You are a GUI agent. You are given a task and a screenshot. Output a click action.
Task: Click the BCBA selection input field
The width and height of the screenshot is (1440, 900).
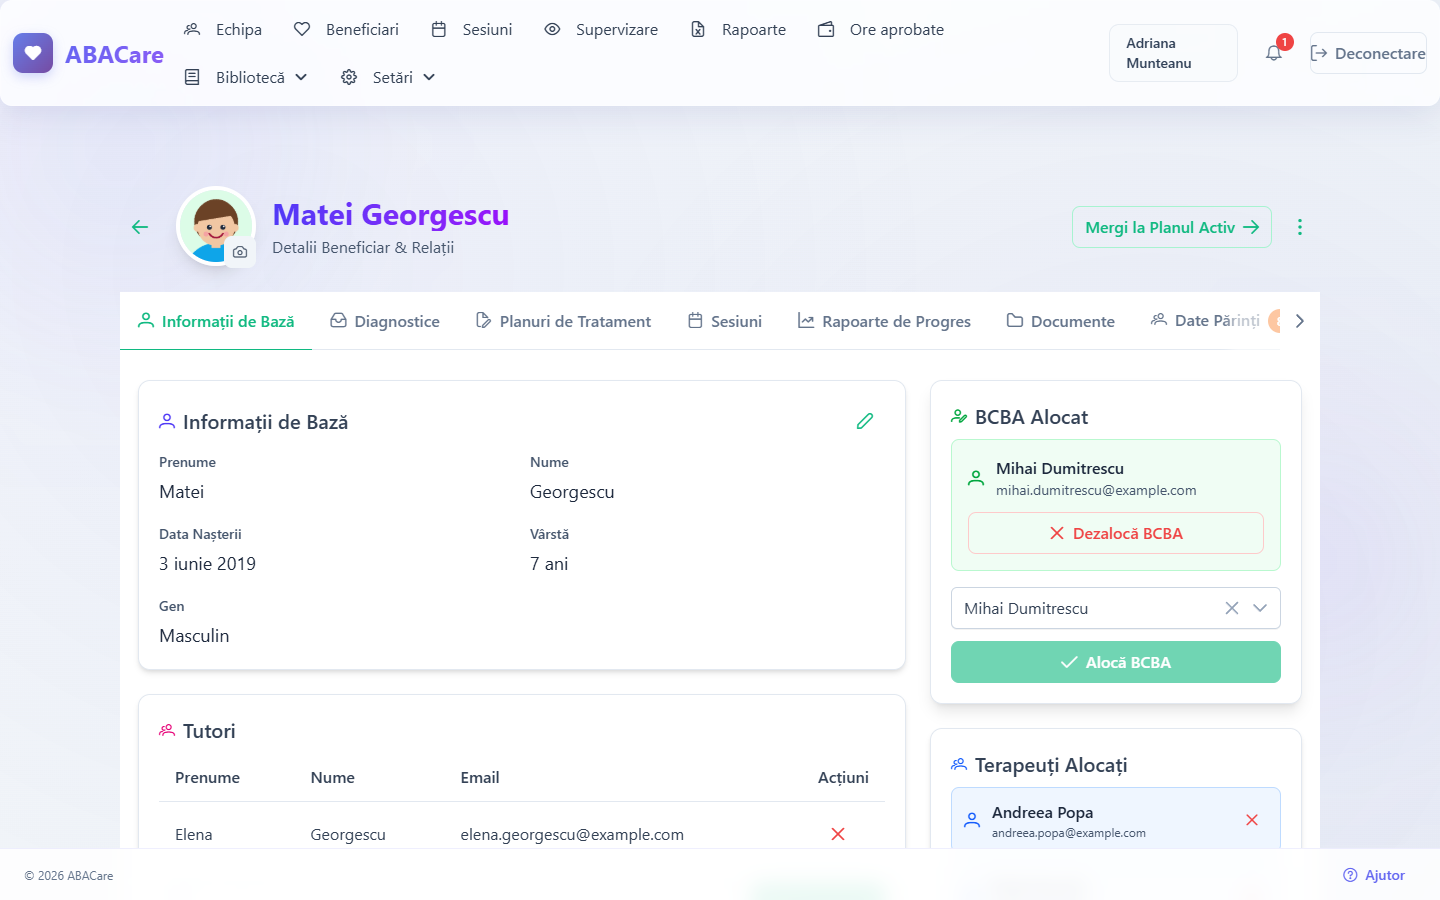pyautogui.click(x=1116, y=608)
